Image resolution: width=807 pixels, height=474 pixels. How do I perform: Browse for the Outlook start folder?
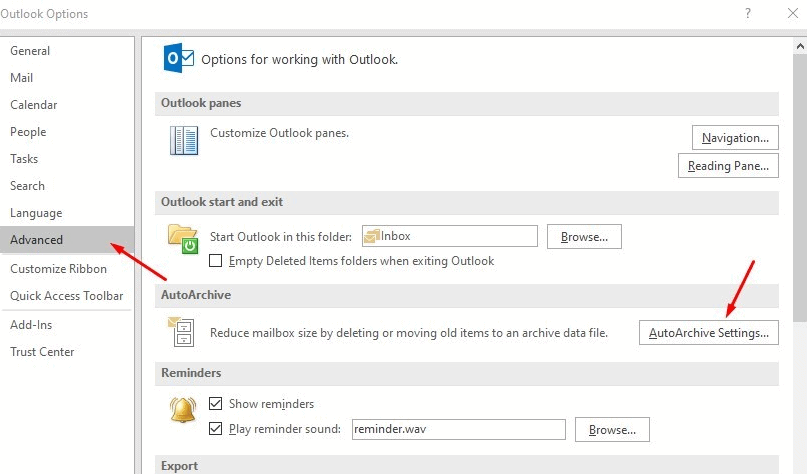584,237
